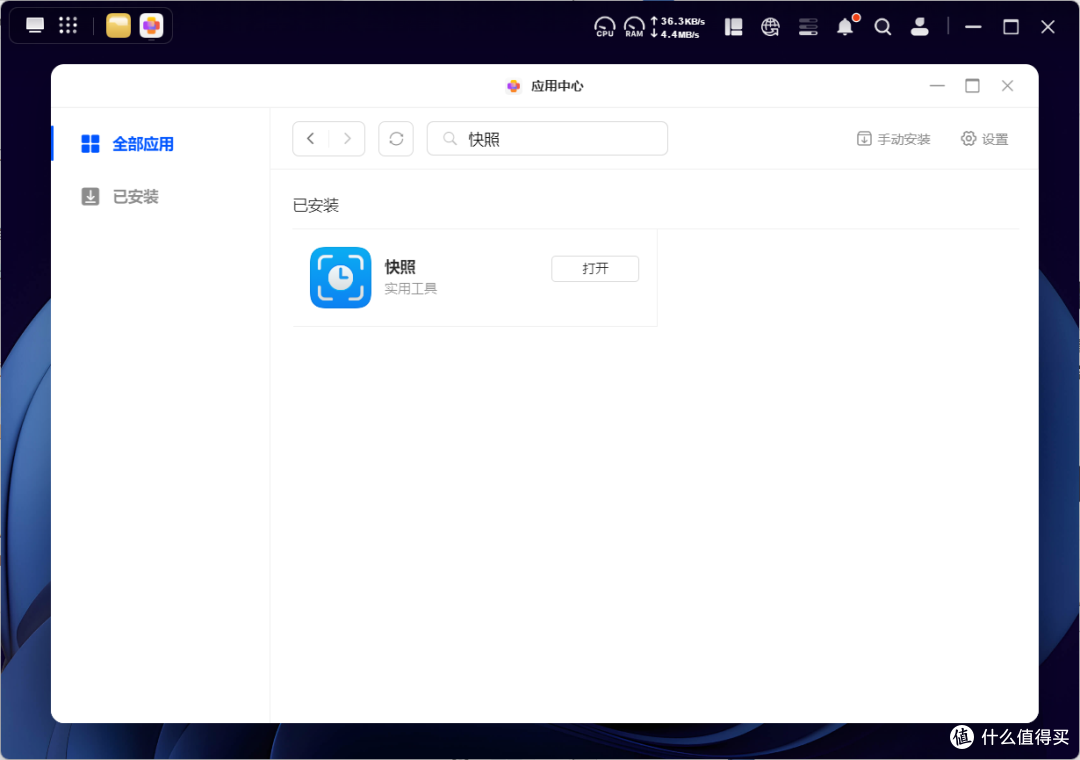Open the task manager list icon

pyautogui.click(x=808, y=27)
